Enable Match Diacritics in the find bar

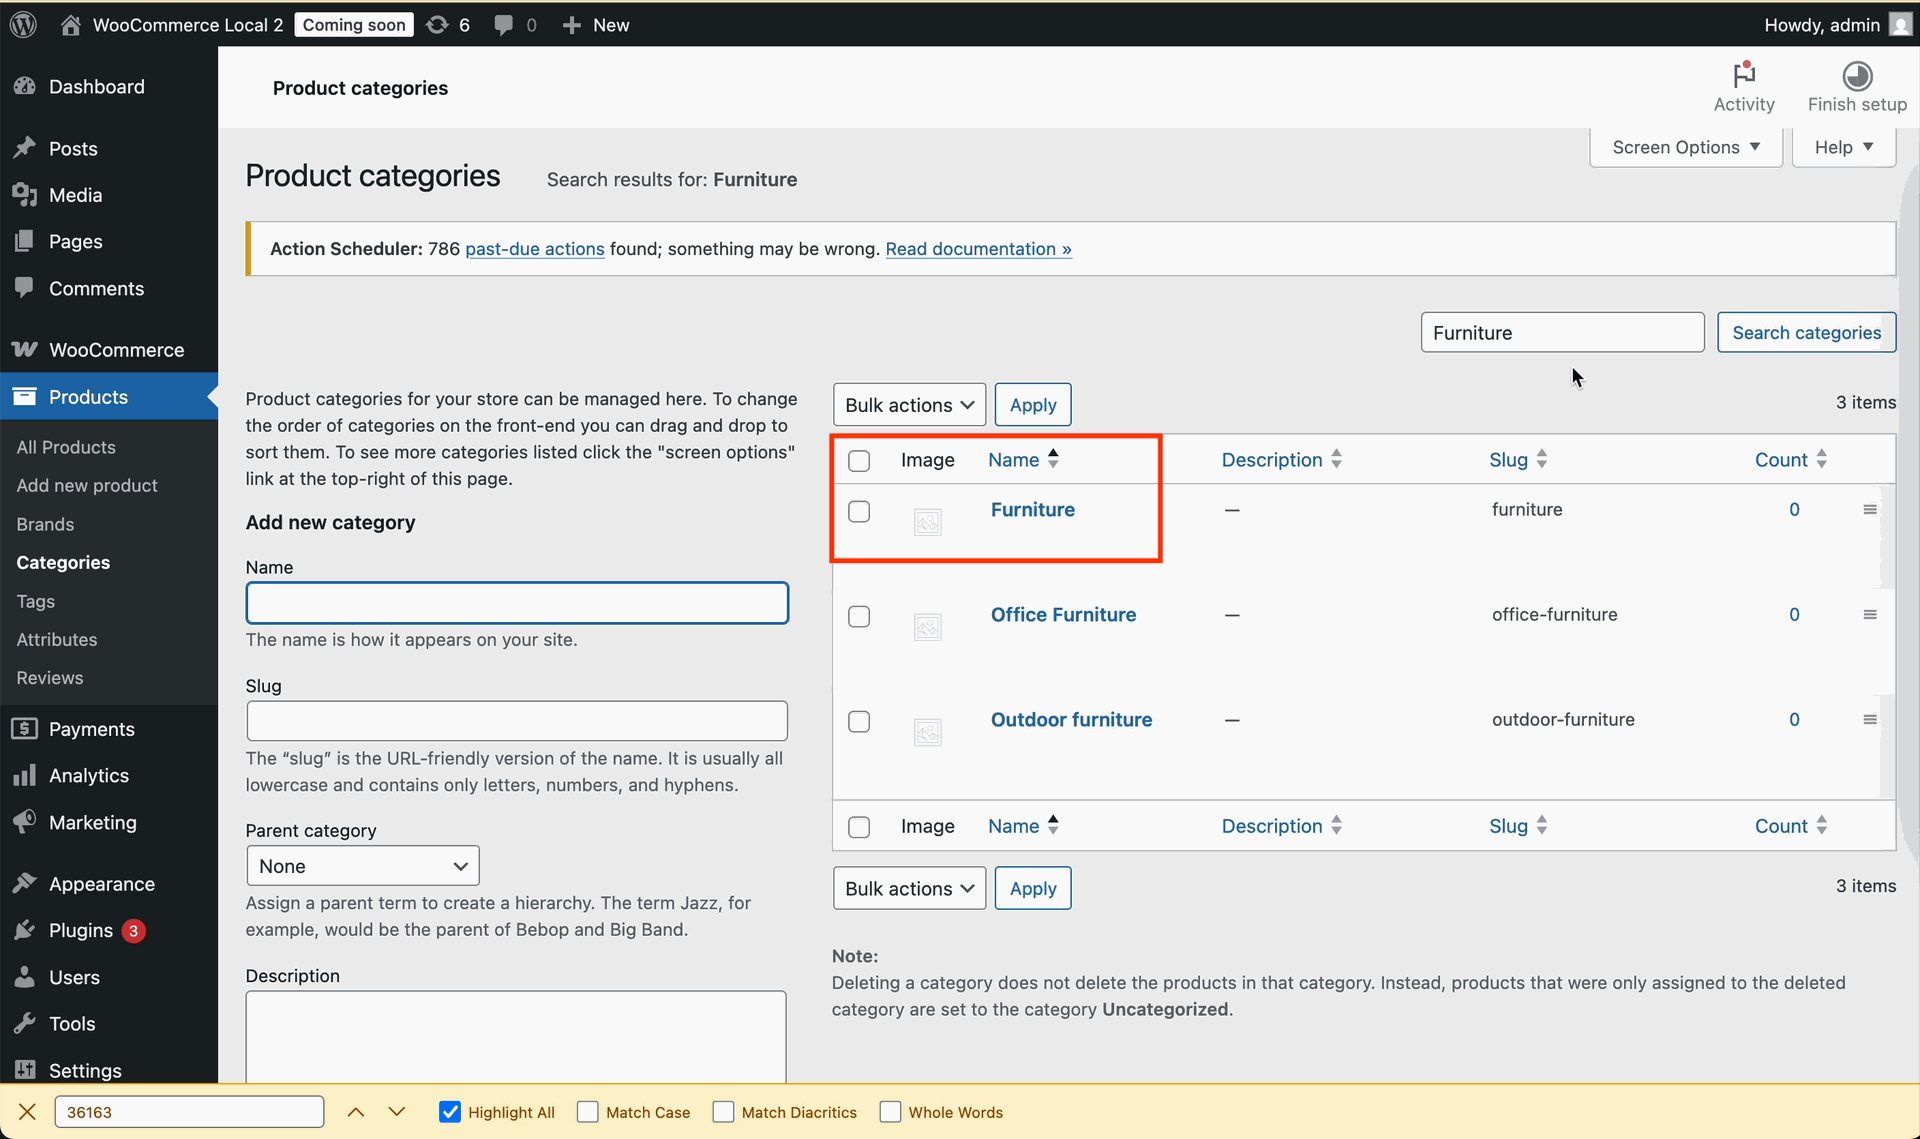coord(723,1112)
